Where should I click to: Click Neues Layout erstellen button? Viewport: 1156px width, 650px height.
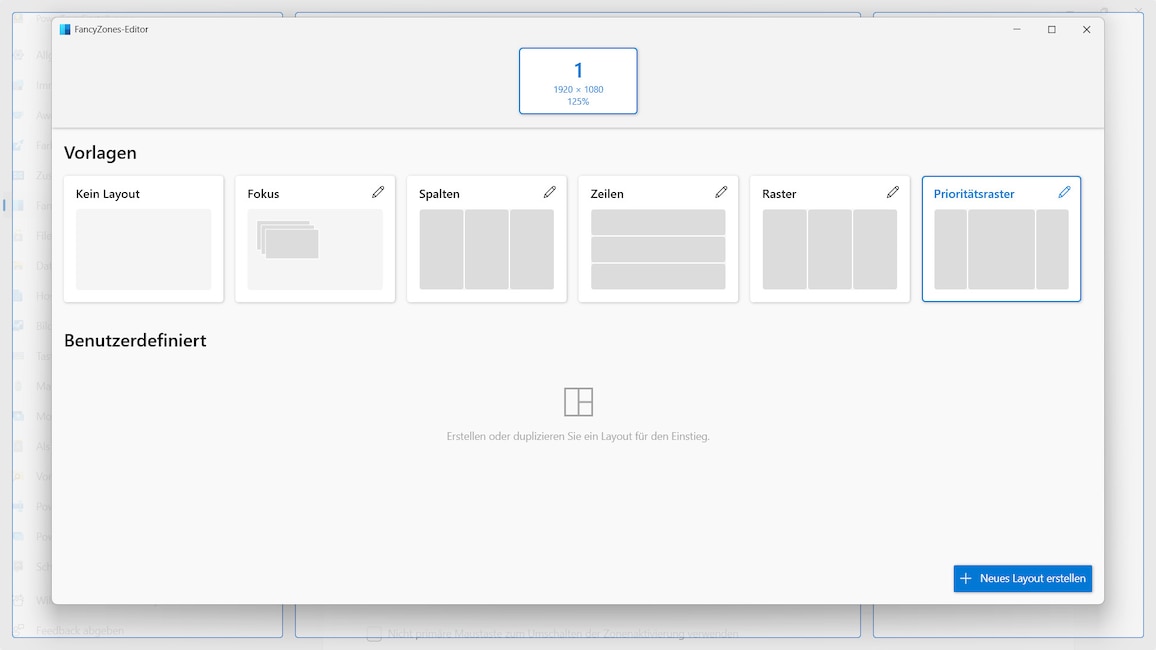click(x=1023, y=579)
